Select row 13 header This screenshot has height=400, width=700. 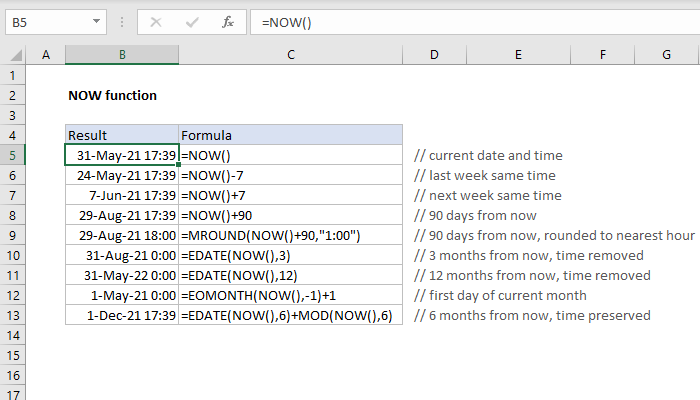(x=12, y=315)
